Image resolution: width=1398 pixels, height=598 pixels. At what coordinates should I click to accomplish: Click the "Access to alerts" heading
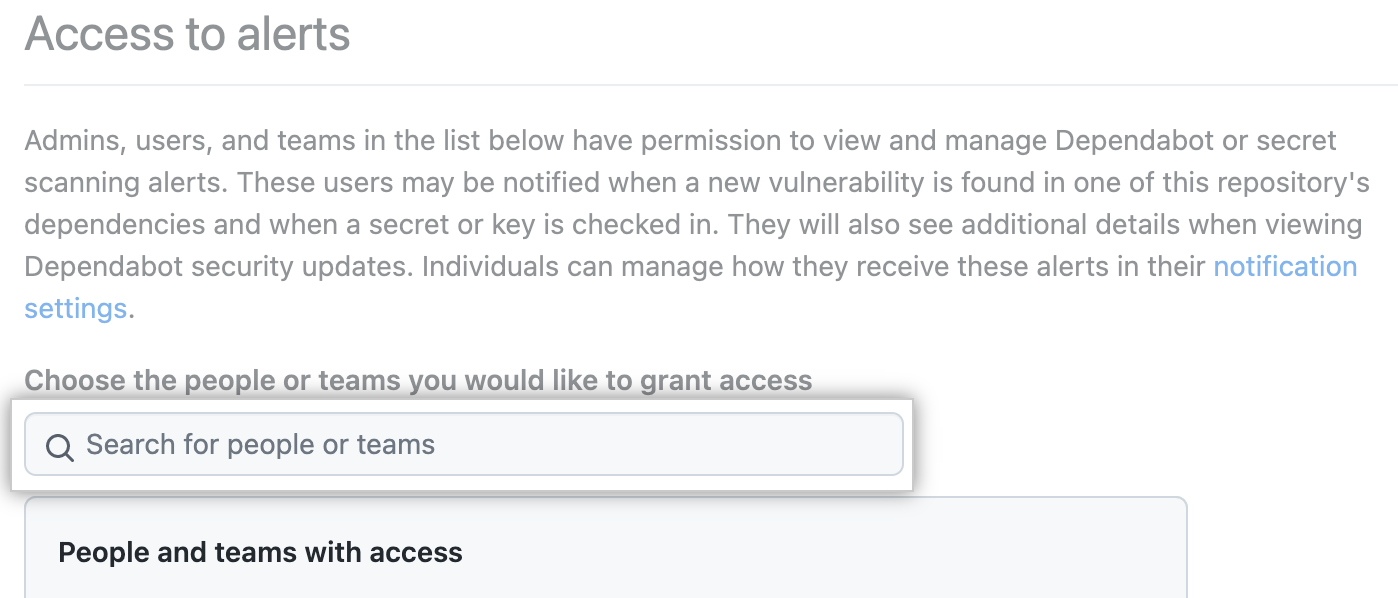pyautogui.click(x=188, y=34)
